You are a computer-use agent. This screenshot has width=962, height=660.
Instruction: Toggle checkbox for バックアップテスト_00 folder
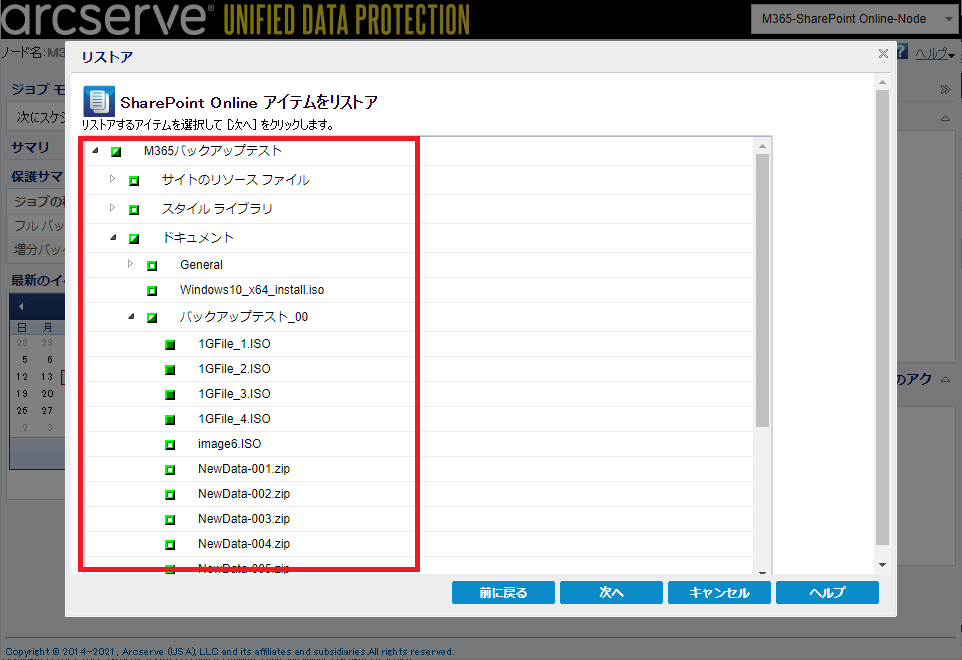152,317
